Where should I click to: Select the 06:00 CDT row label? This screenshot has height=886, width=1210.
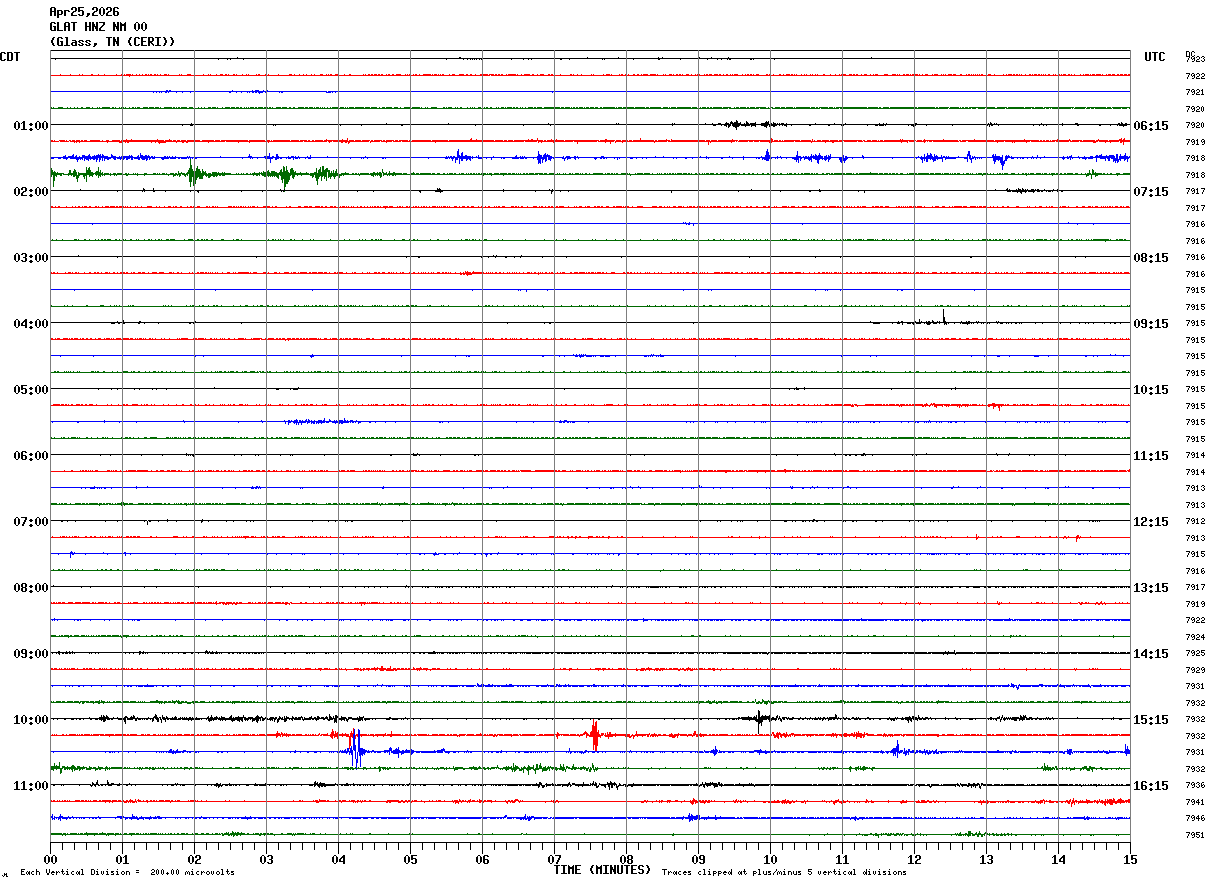[x=31, y=455]
